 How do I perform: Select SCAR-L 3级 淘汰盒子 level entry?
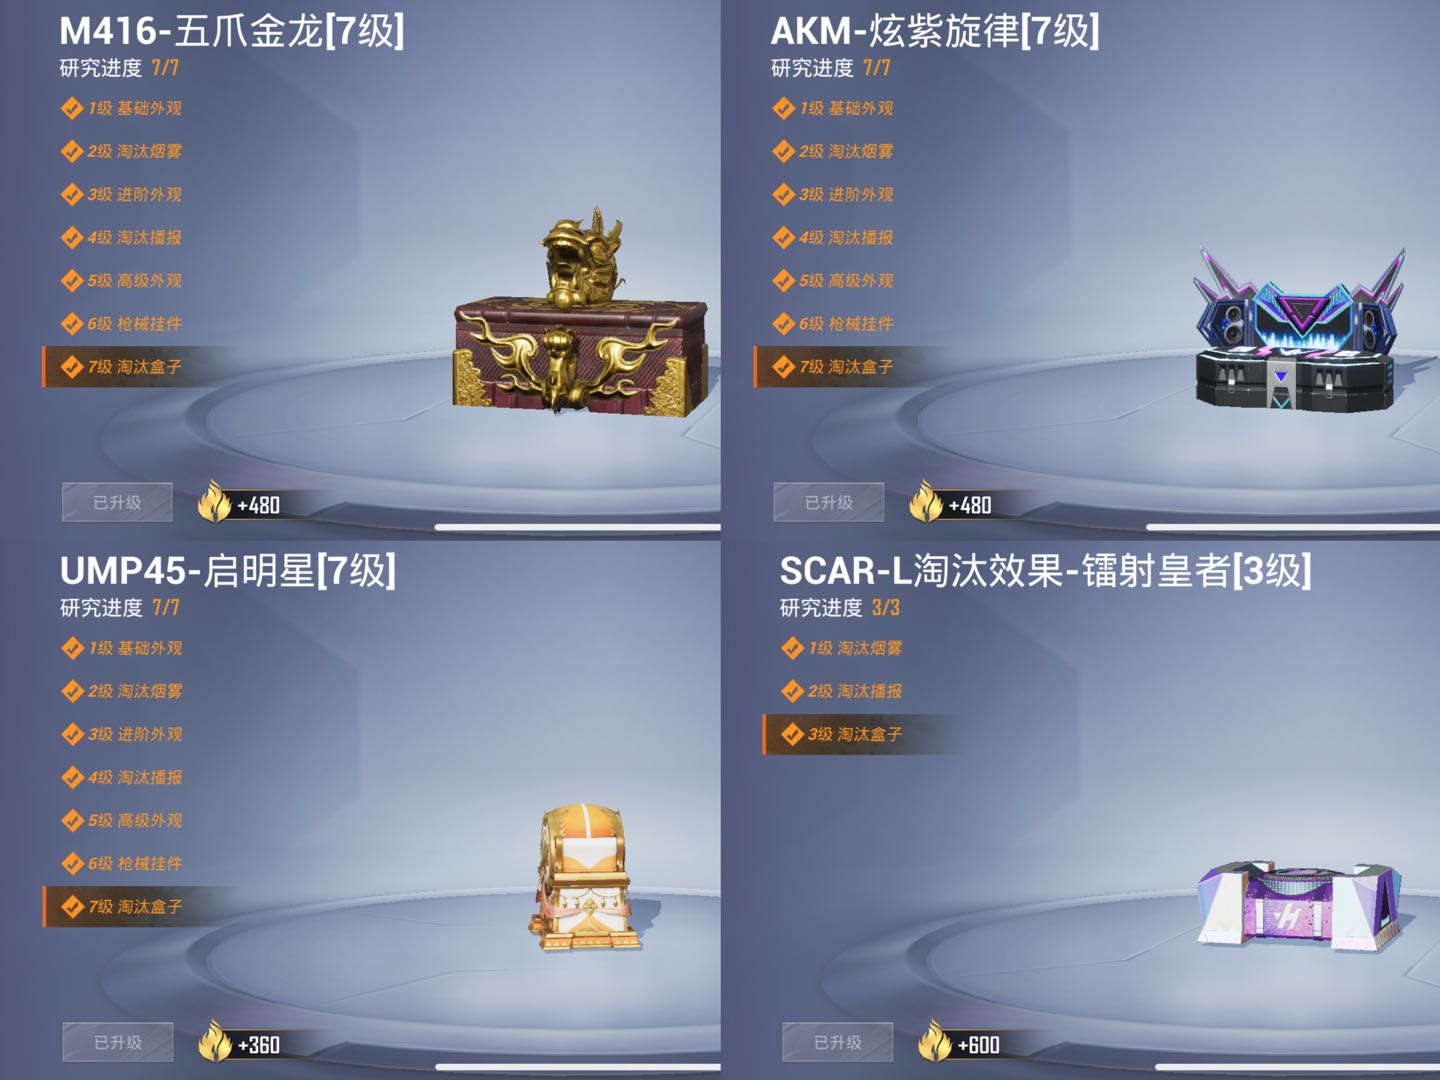coord(861,734)
